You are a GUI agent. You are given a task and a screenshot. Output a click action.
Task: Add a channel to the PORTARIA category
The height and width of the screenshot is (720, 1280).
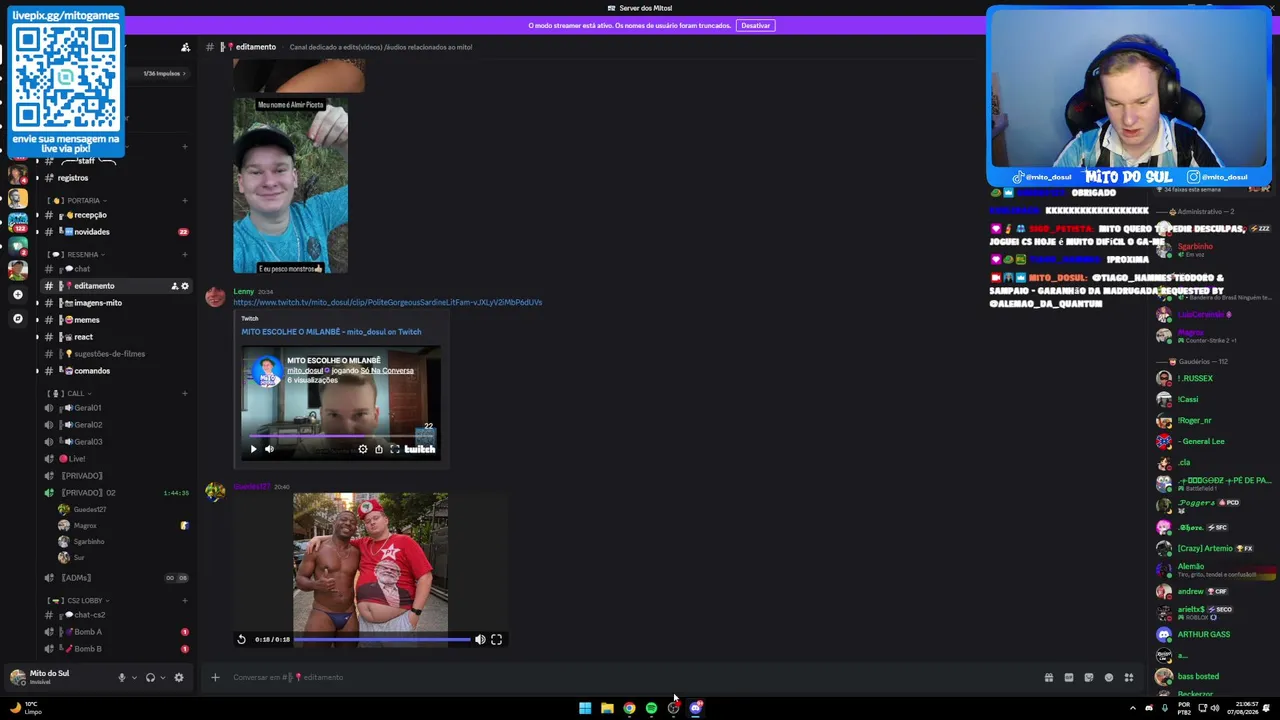(184, 201)
